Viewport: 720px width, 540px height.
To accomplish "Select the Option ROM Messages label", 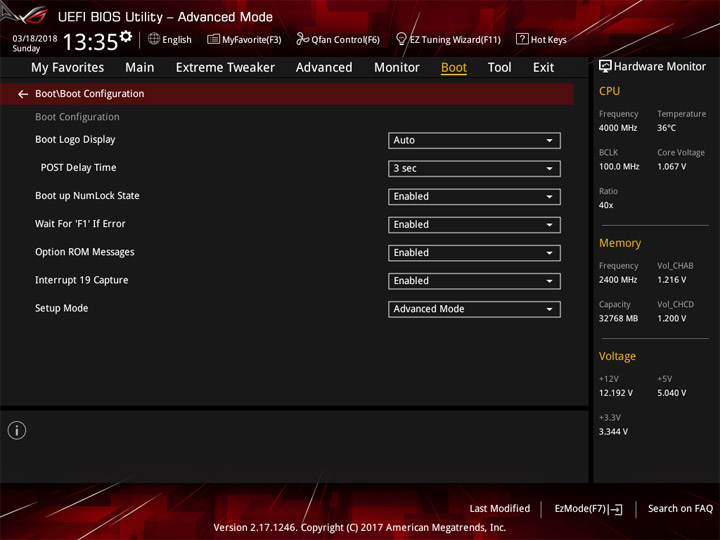I will pyautogui.click(x=85, y=252).
